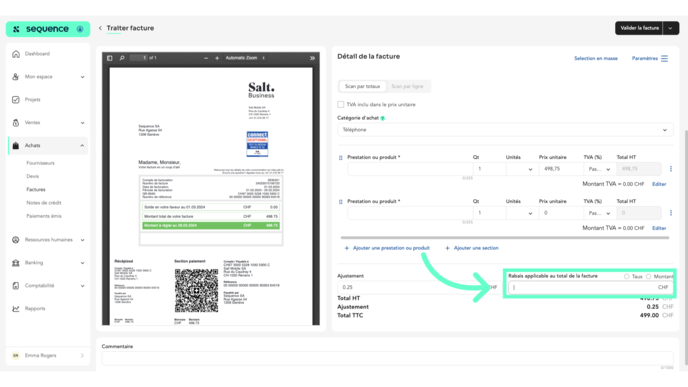Toggle the PDF viewer sidebar icon
Viewport: 688px width, 387px height.
point(110,58)
